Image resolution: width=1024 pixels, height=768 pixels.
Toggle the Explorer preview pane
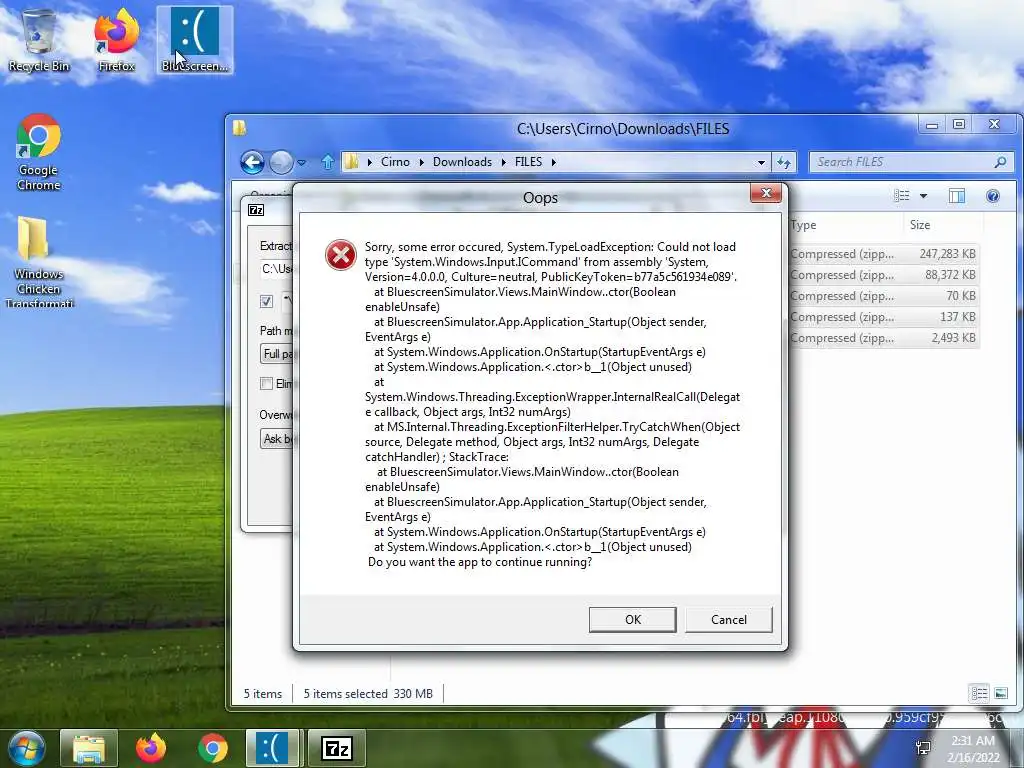point(957,196)
